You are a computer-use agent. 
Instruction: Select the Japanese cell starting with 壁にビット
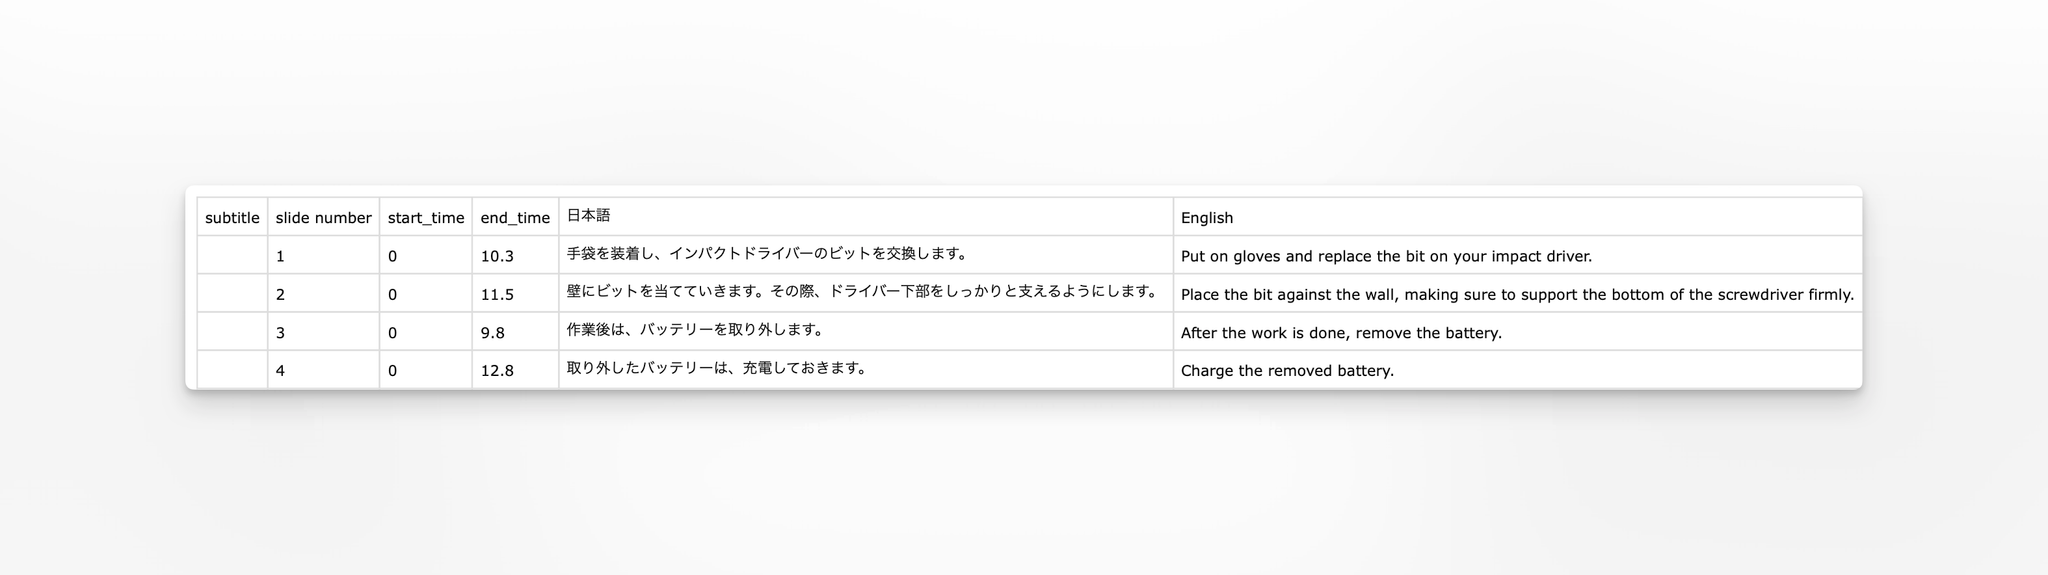tap(863, 292)
